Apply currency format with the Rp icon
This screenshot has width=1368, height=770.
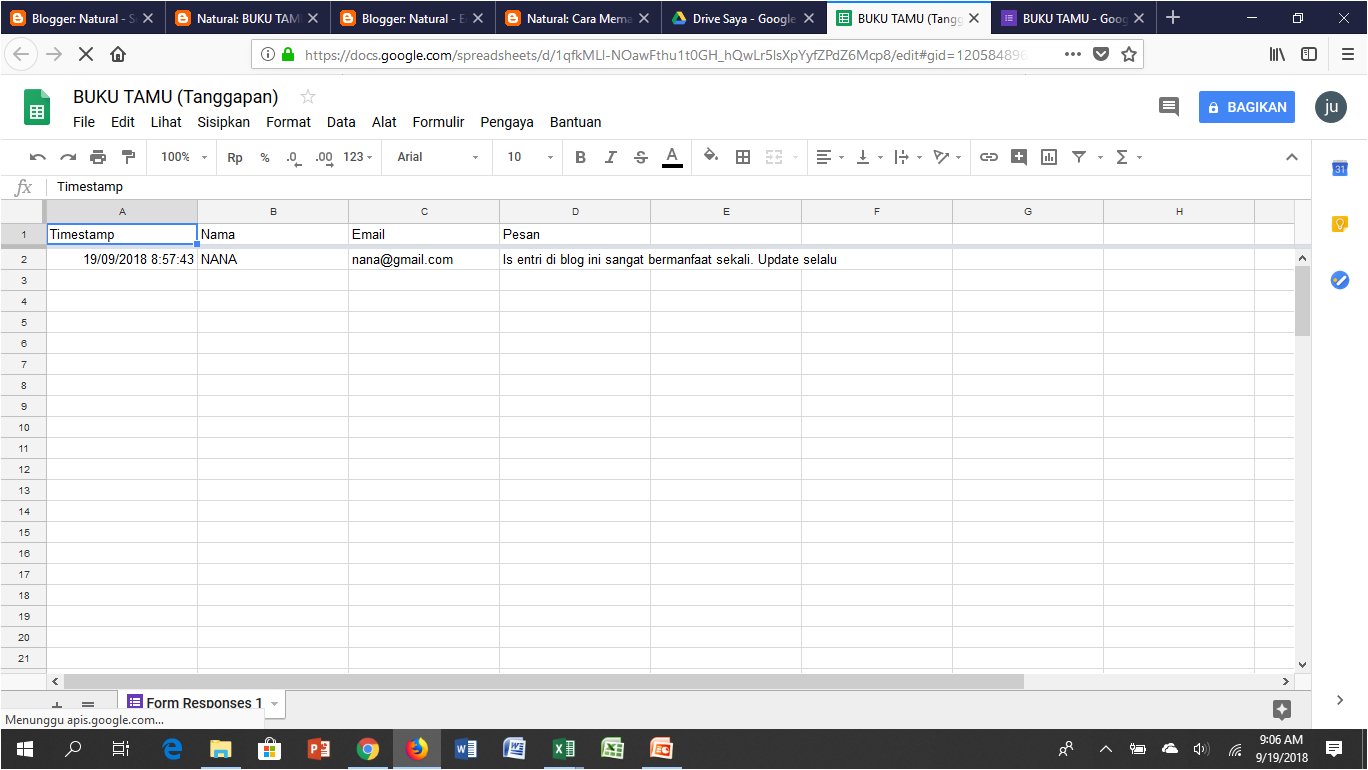click(x=234, y=157)
